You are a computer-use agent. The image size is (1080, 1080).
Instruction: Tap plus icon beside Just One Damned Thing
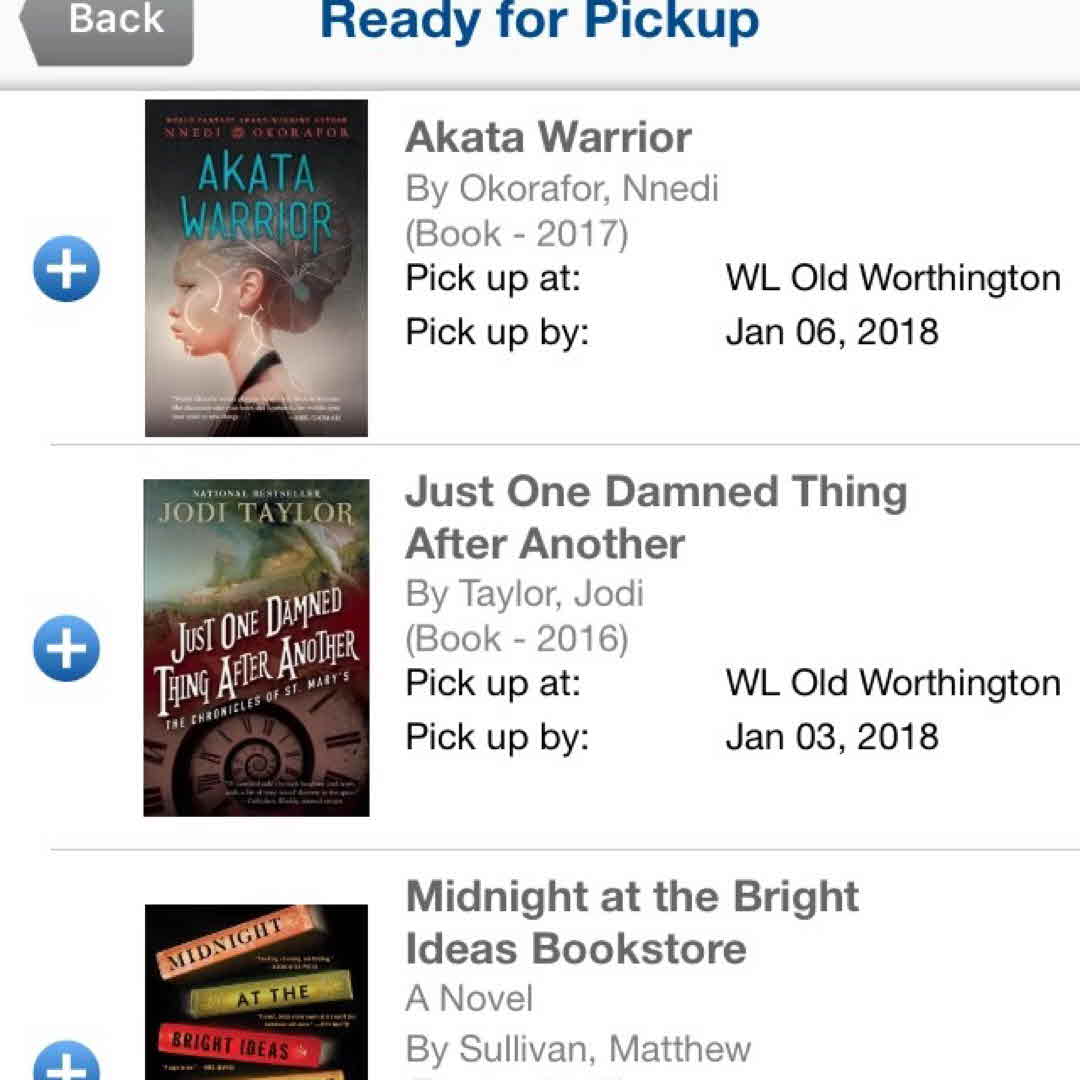66,648
